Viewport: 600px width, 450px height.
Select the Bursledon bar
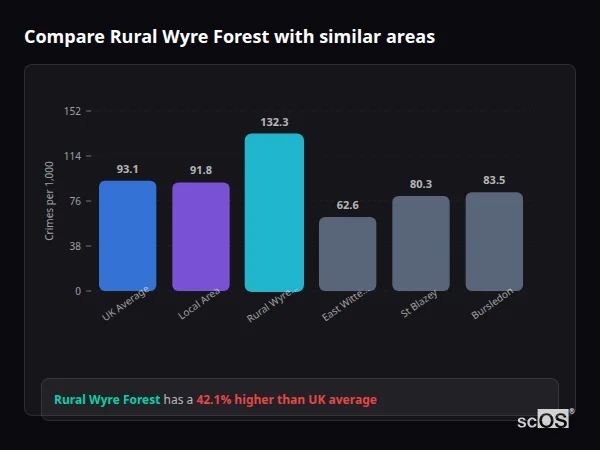point(494,241)
